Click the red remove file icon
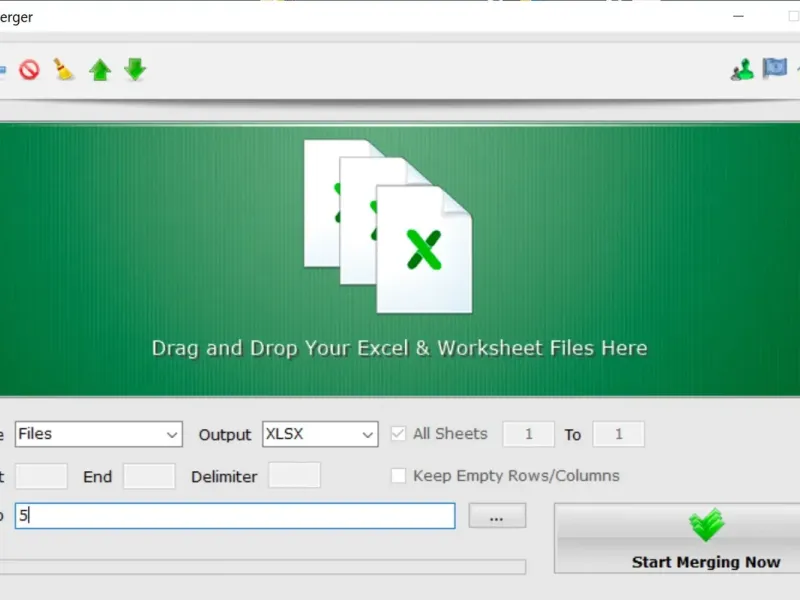This screenshot has width=800, height=600. (29, 69)
